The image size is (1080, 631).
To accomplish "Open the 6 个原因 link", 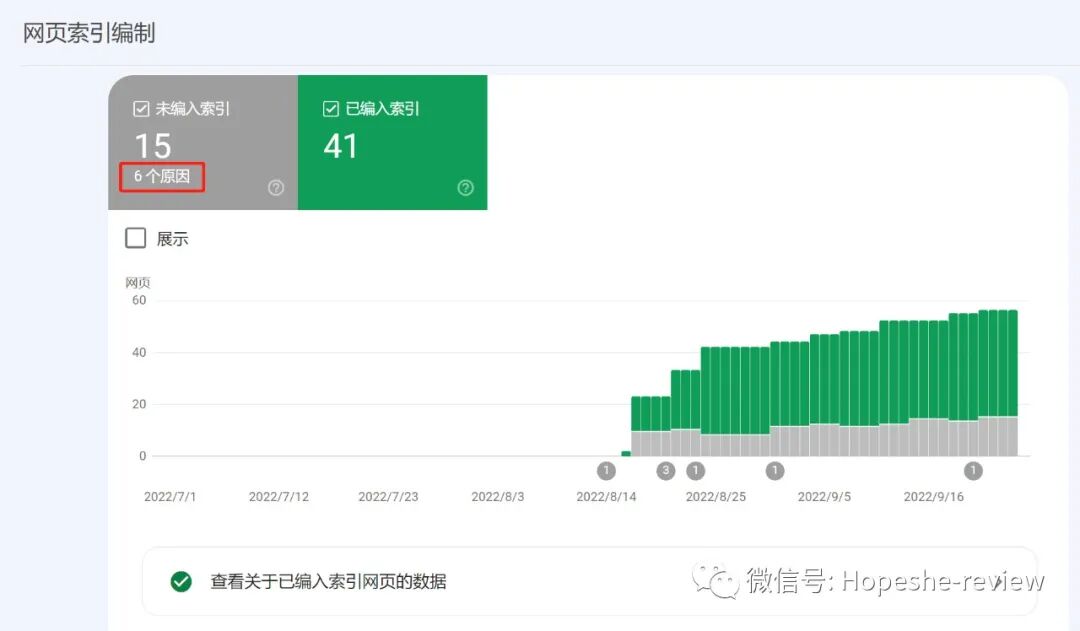I will tap(161, 176).
